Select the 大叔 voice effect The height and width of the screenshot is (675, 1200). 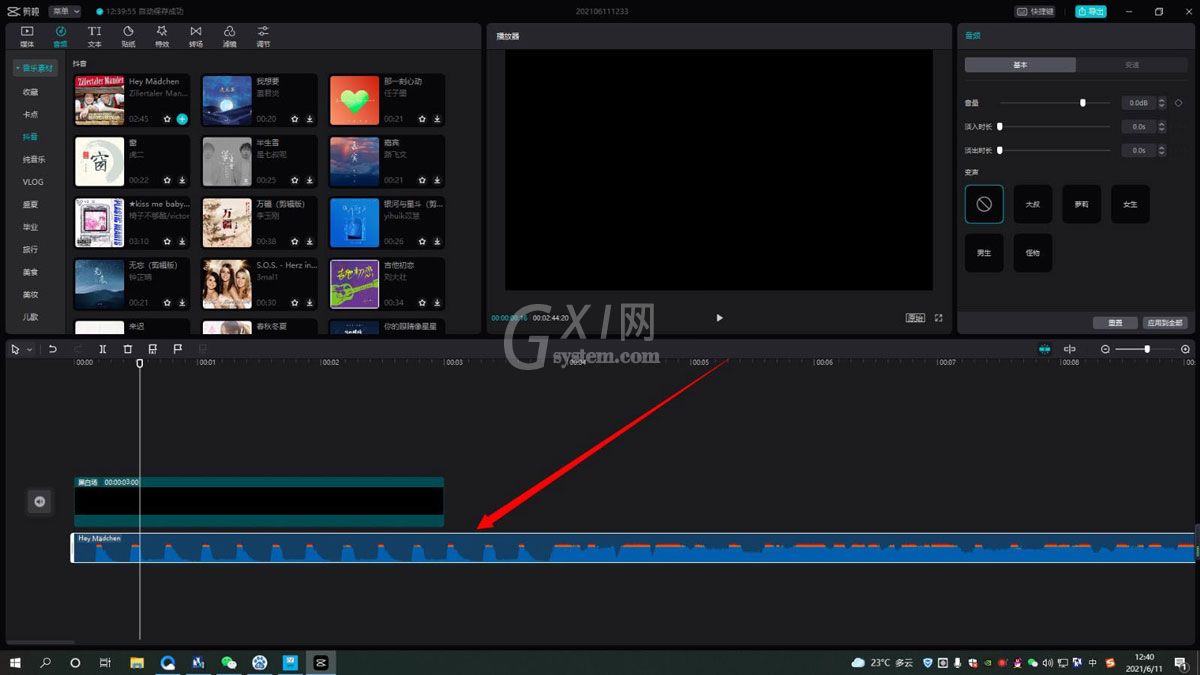pyautogui.click(x=1033, y=204)
